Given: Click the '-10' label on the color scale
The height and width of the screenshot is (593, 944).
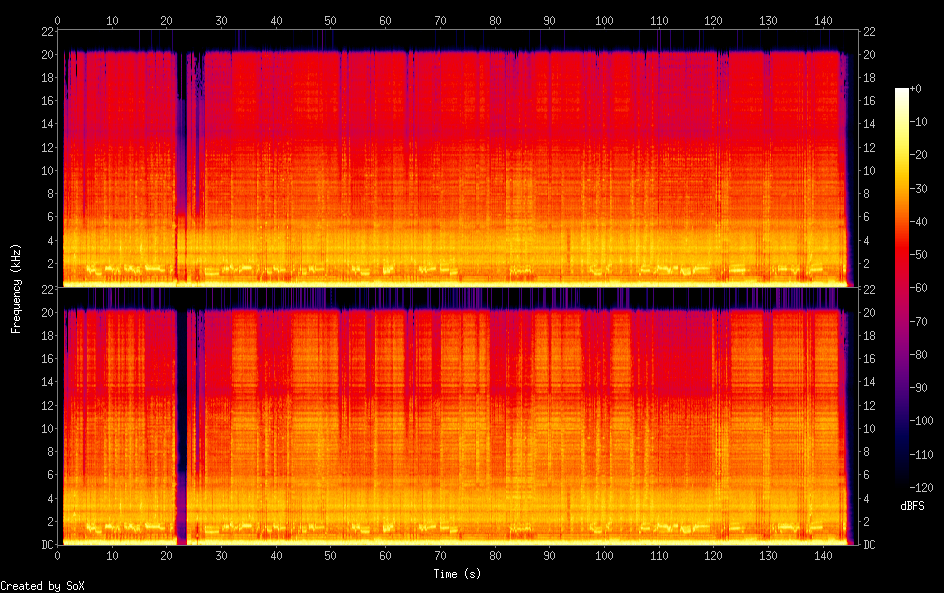Looking at the screenshot, I should point(919,122).
